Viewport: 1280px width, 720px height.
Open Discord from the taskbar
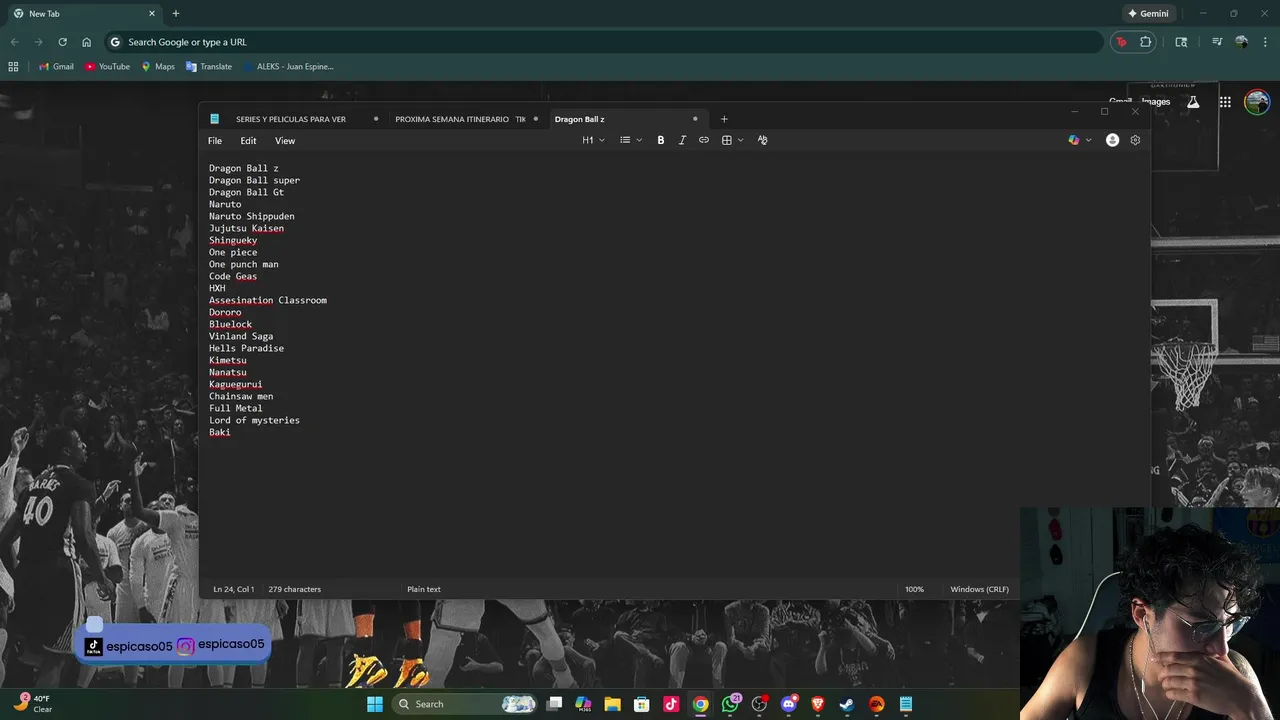point(789,704)
